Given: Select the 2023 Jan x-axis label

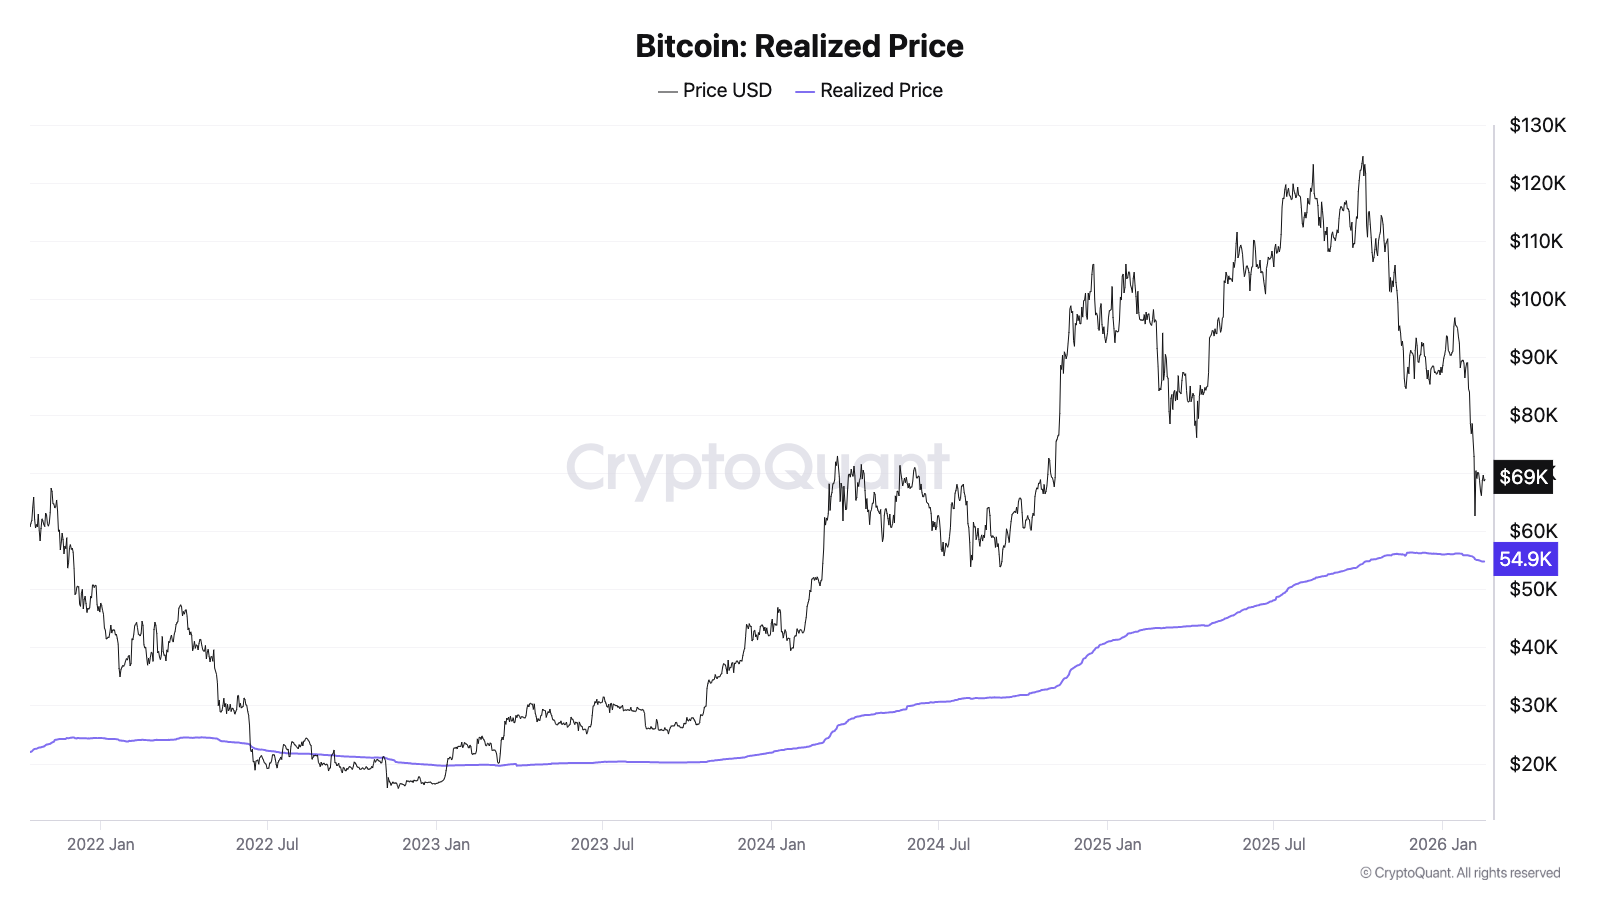Looking at the screenshot, I should click(x=436, y=844).
